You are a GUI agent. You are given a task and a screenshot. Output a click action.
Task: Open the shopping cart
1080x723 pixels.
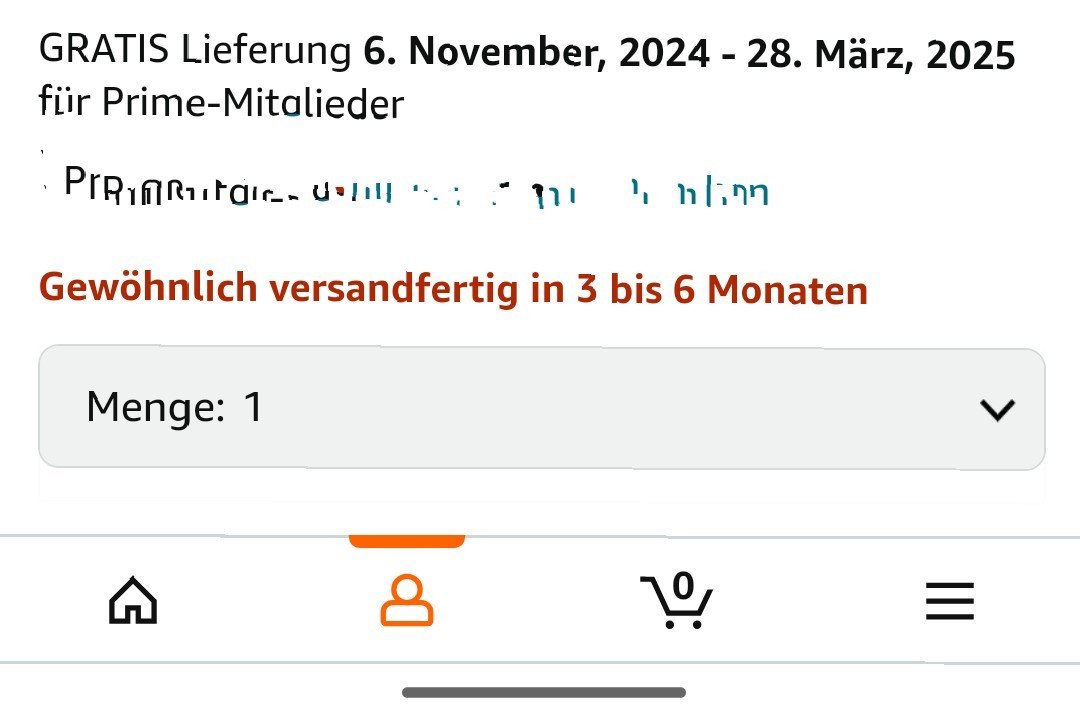click(677, 601)
